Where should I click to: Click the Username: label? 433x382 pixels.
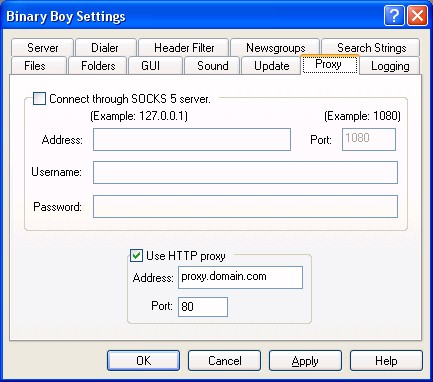pos(56,172)
